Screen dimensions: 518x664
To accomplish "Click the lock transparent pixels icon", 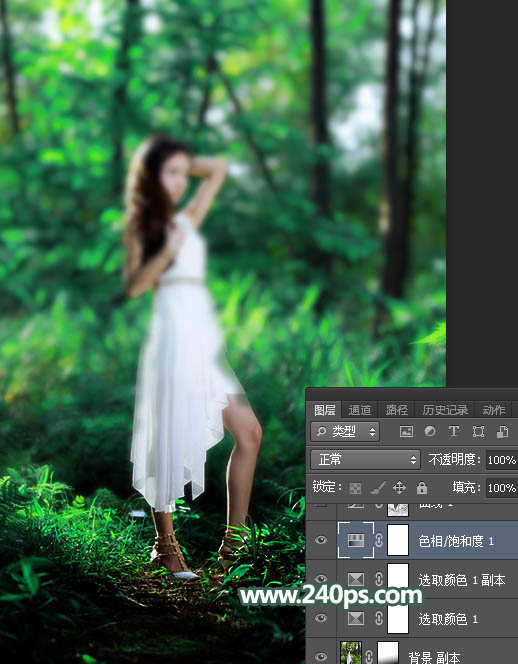I will click(x=355, y=488).
